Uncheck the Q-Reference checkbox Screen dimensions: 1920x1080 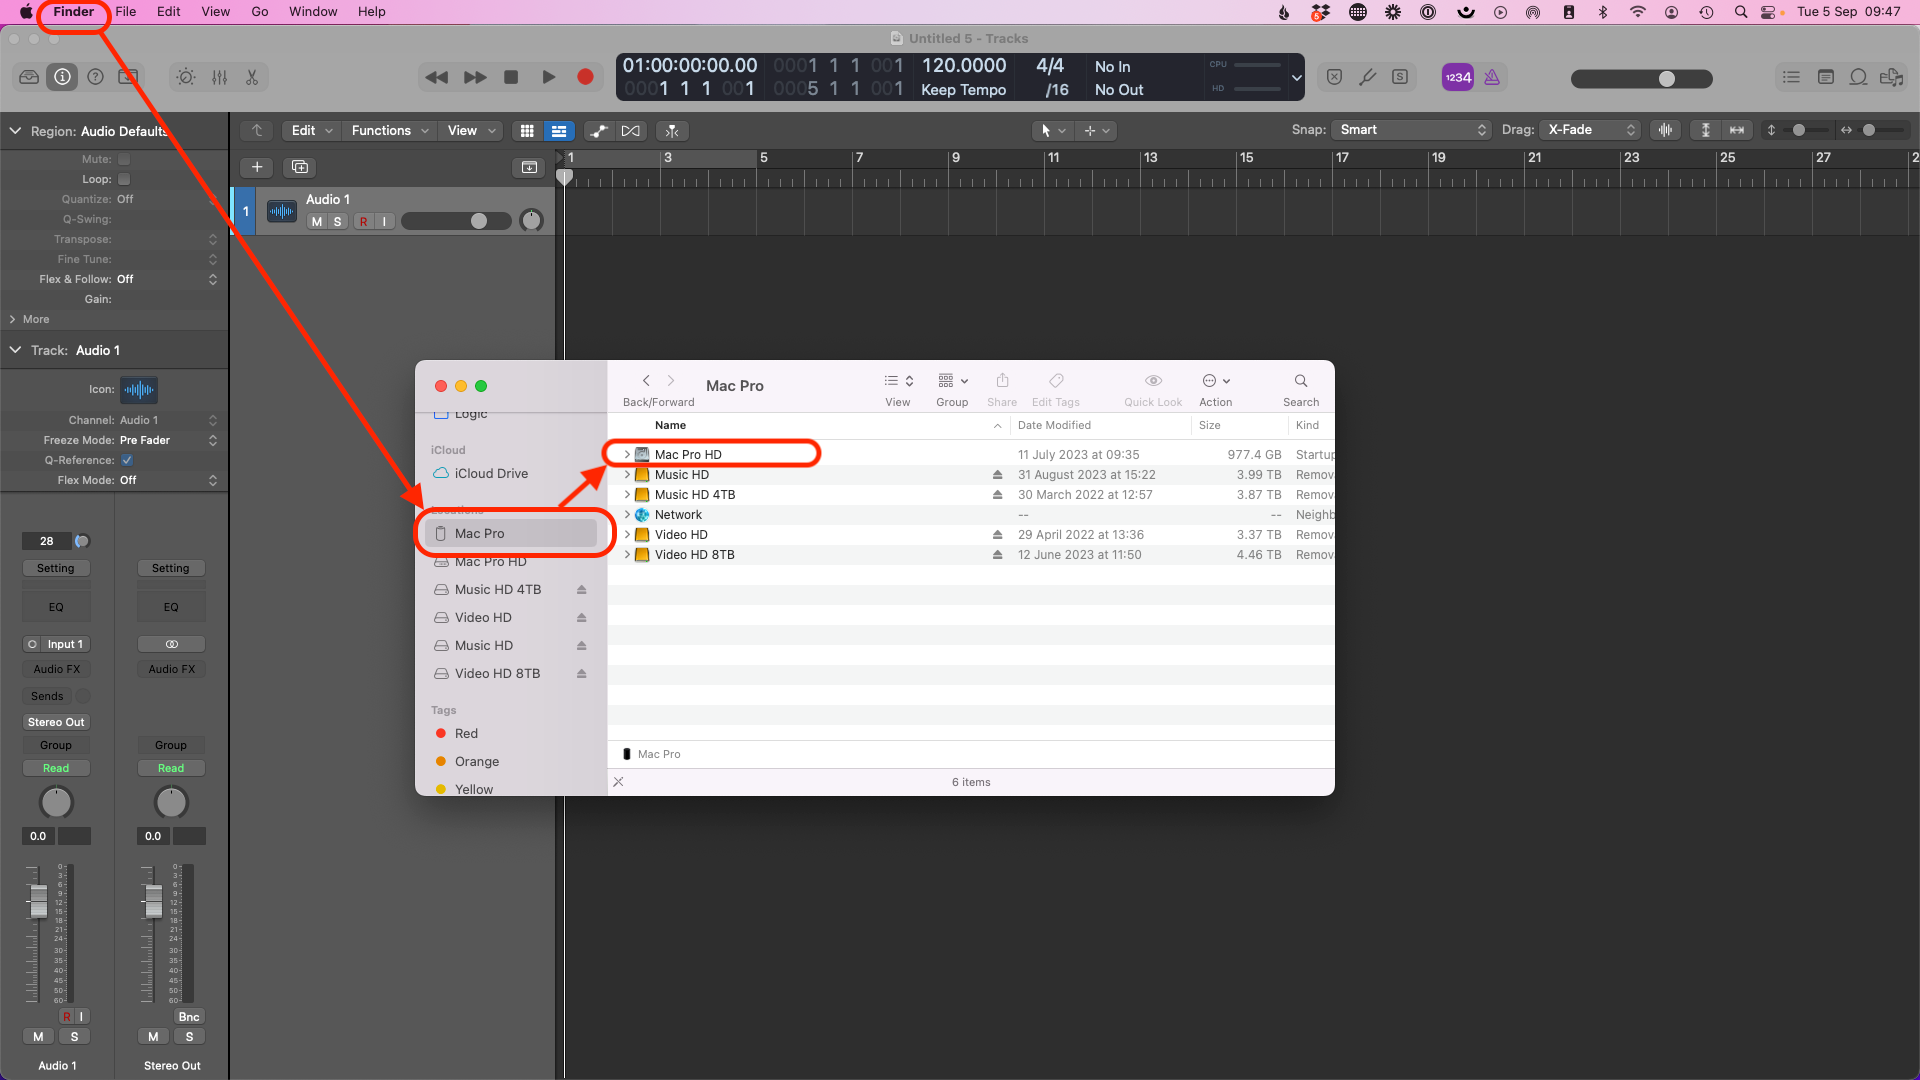pyautogui.click(x=127, y=460)
